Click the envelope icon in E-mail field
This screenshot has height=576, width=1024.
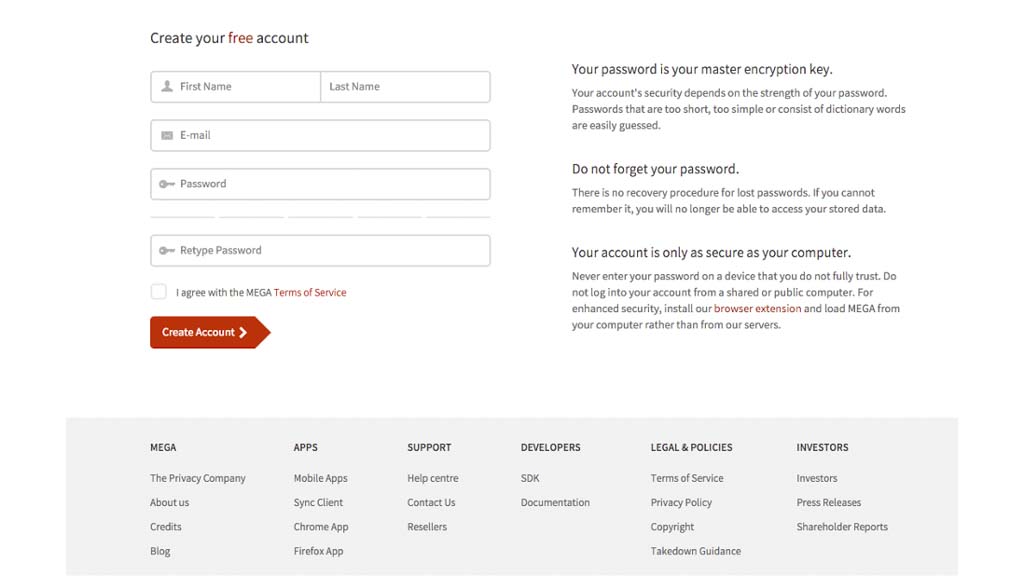point(167,136)
